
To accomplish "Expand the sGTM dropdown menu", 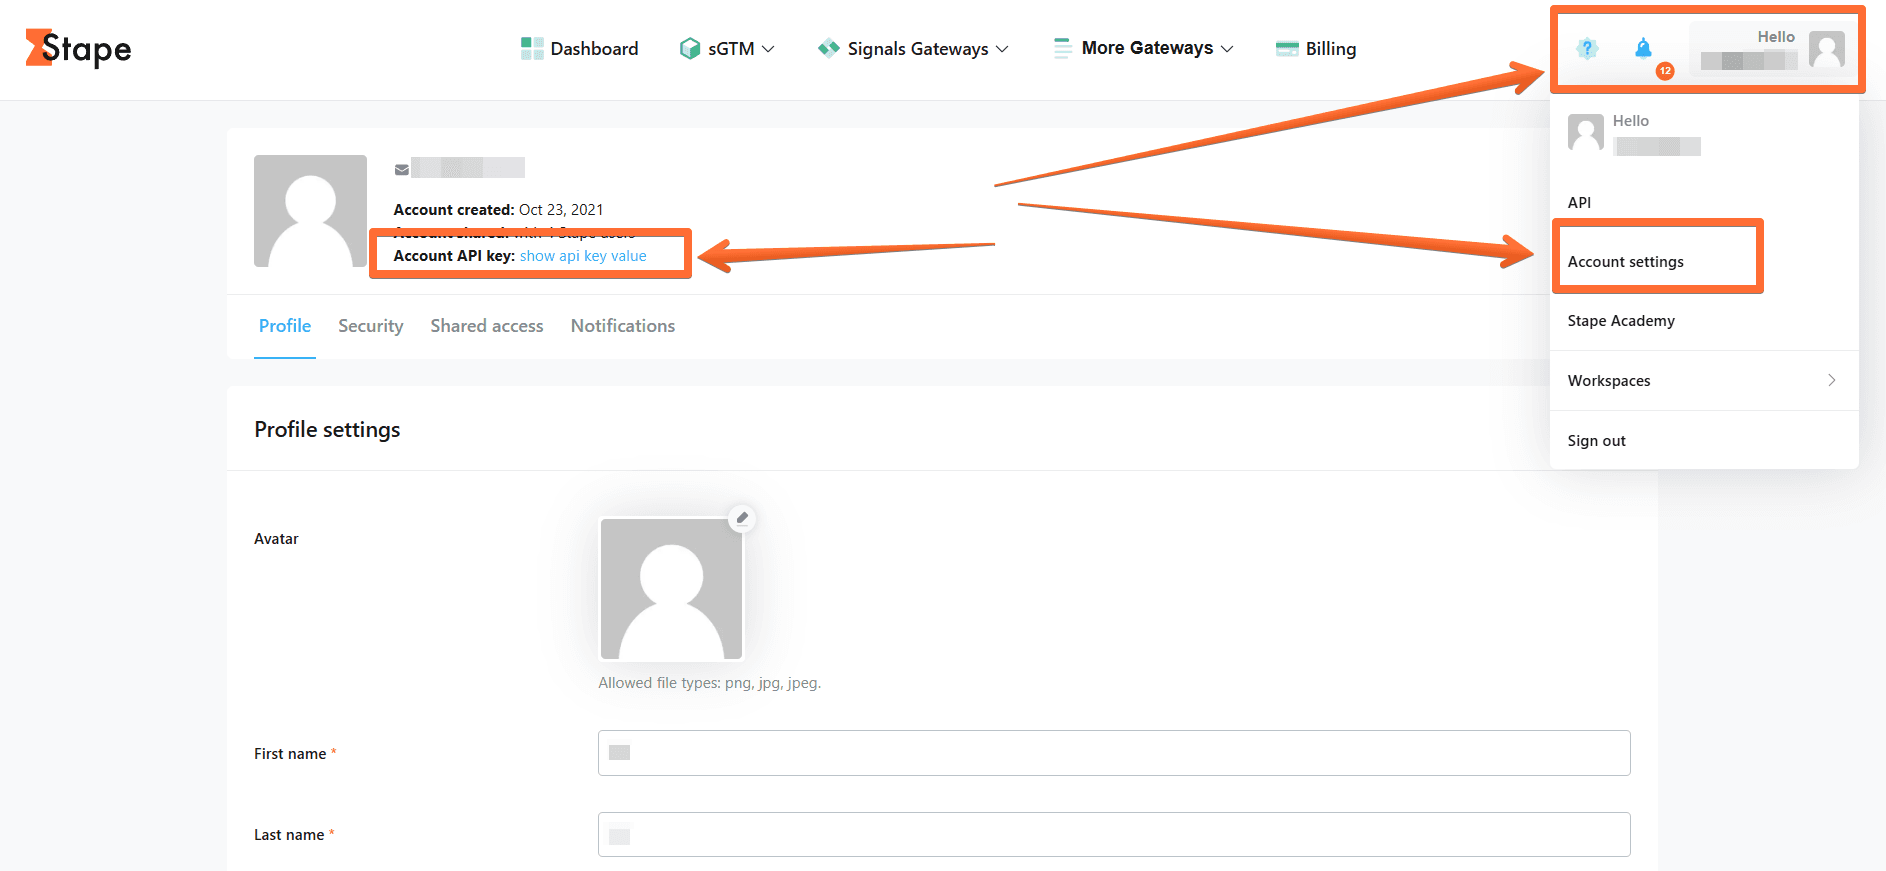I will point(768,48).
